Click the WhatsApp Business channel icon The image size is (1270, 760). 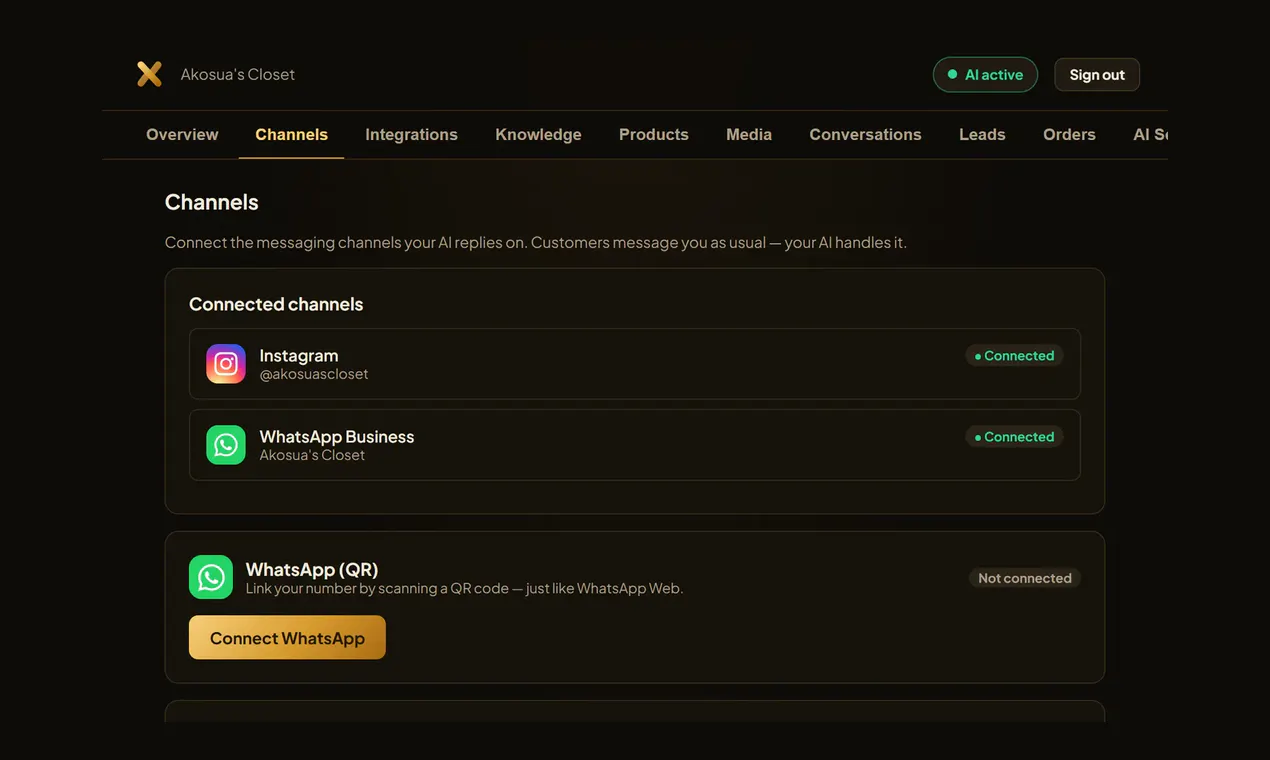(226, 445)
